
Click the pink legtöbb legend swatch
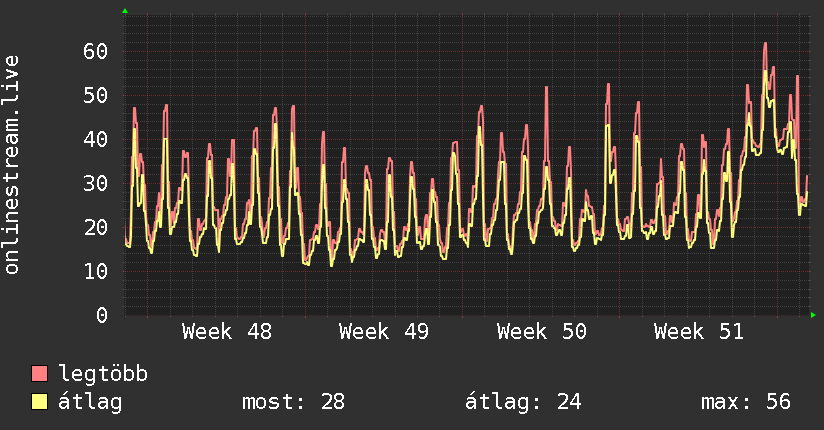[x=39, y=373]
